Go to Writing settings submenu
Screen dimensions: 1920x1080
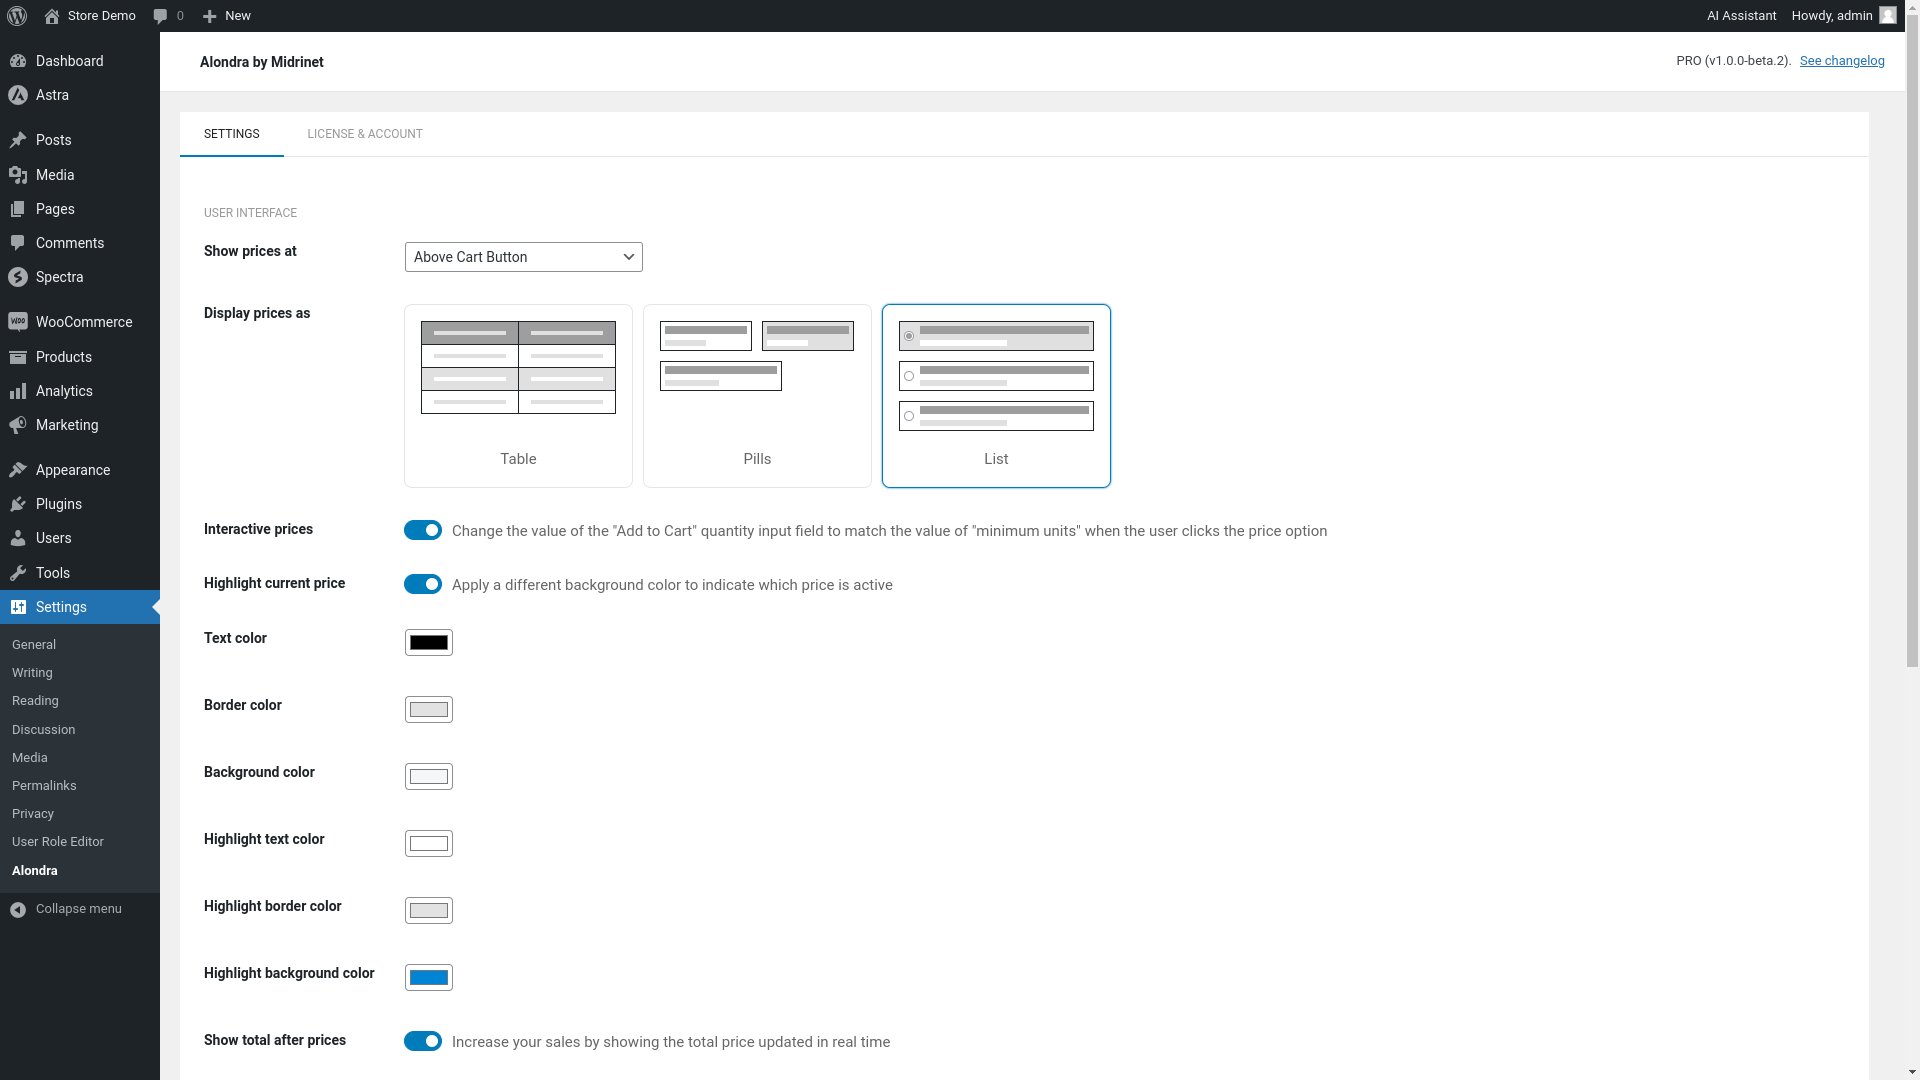click(x=32, y=673)
